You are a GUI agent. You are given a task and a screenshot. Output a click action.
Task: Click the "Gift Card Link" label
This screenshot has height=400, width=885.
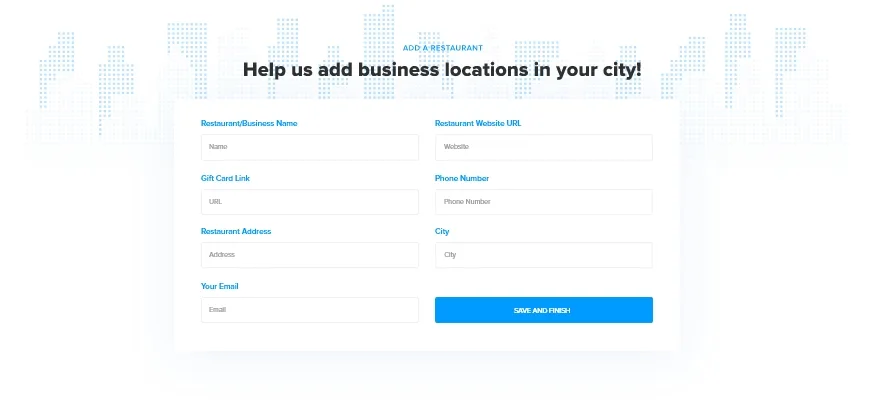tap(225, 178)
